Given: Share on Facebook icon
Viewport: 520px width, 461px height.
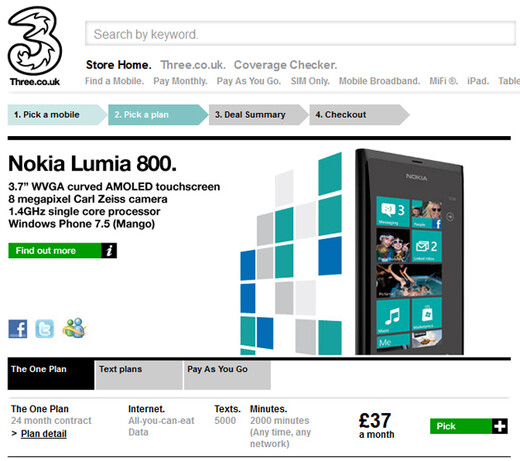Looking at the screenshot, I should click(x=18, y=329).
